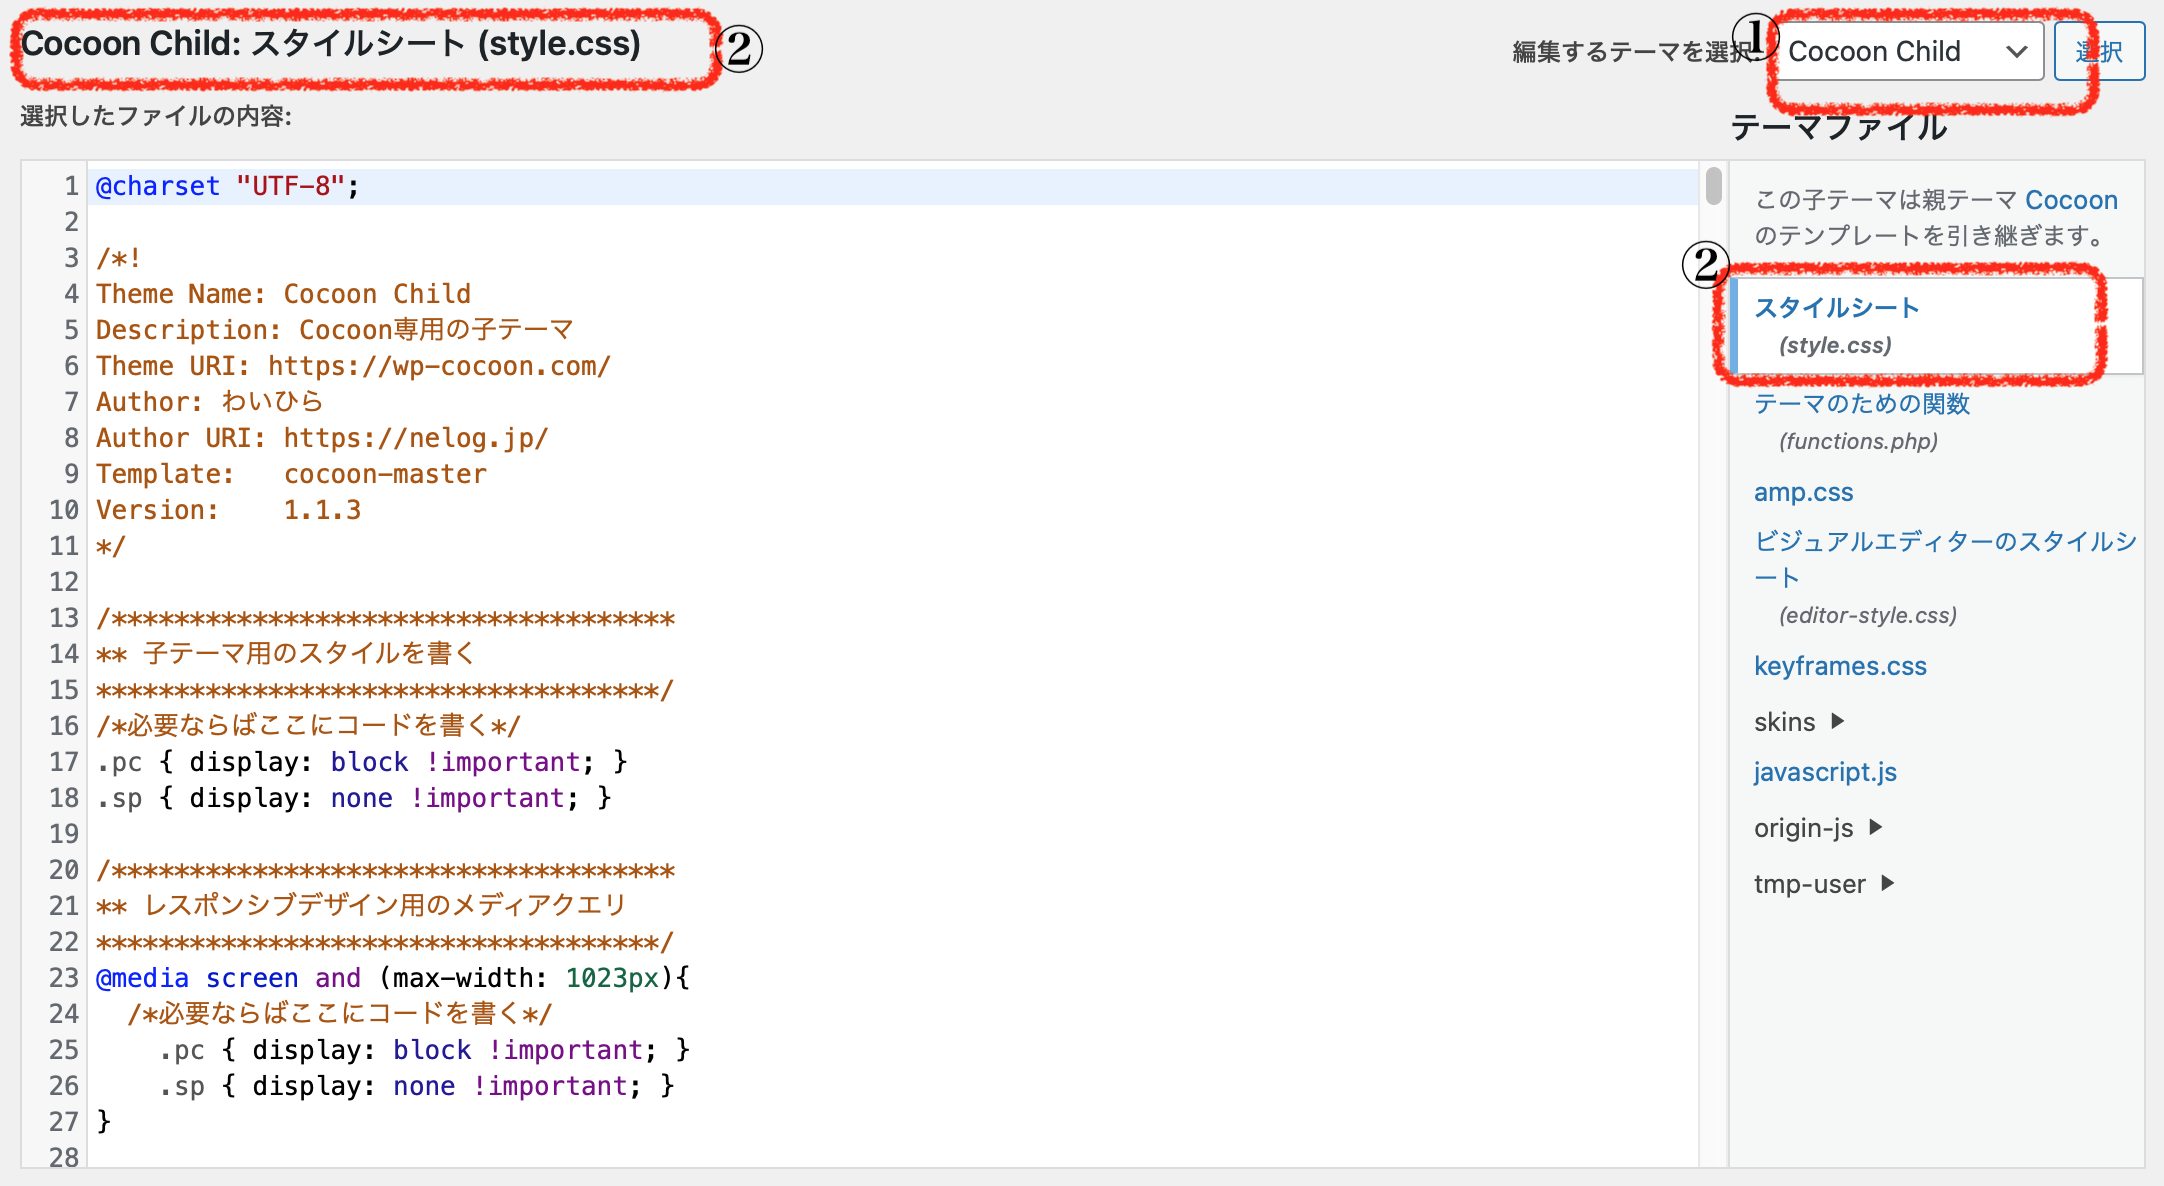Click the closing brace on line 27

pyautogui.click(x=103, y=1122)
